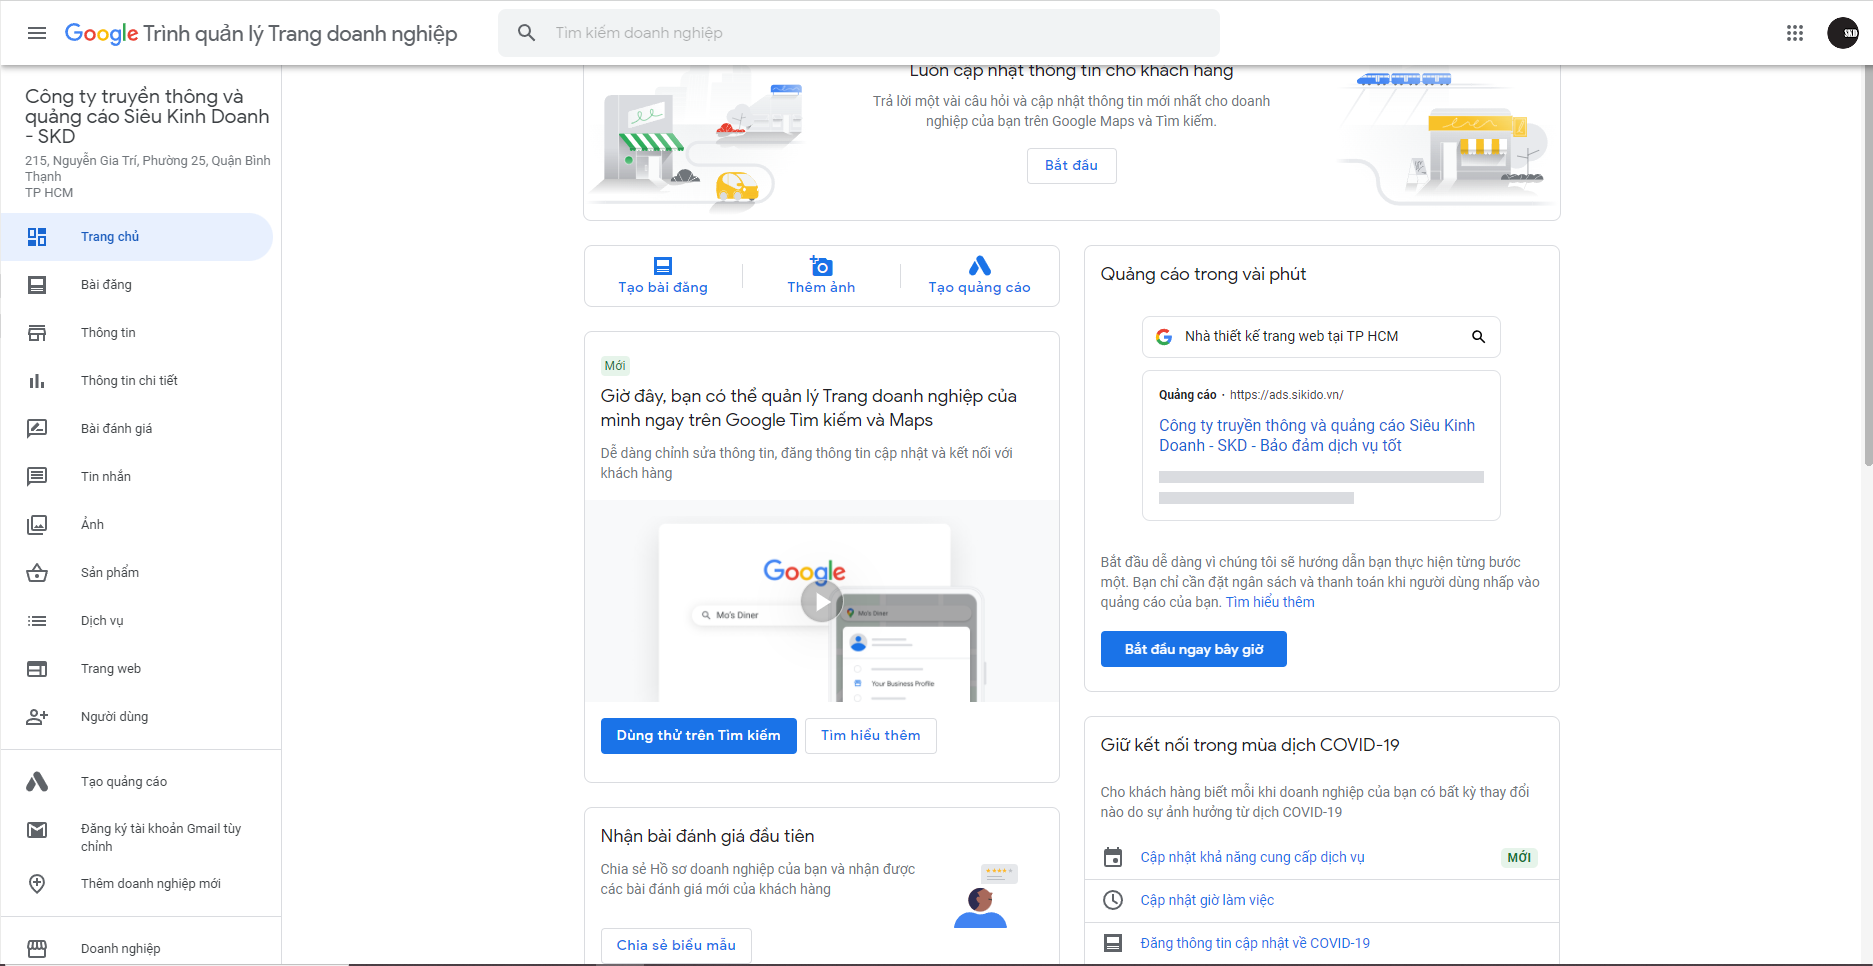The width and height of the screenshot is (1873, 966).
Task: Click the Thêm ảnh camera icon
Action: (821, 265)
